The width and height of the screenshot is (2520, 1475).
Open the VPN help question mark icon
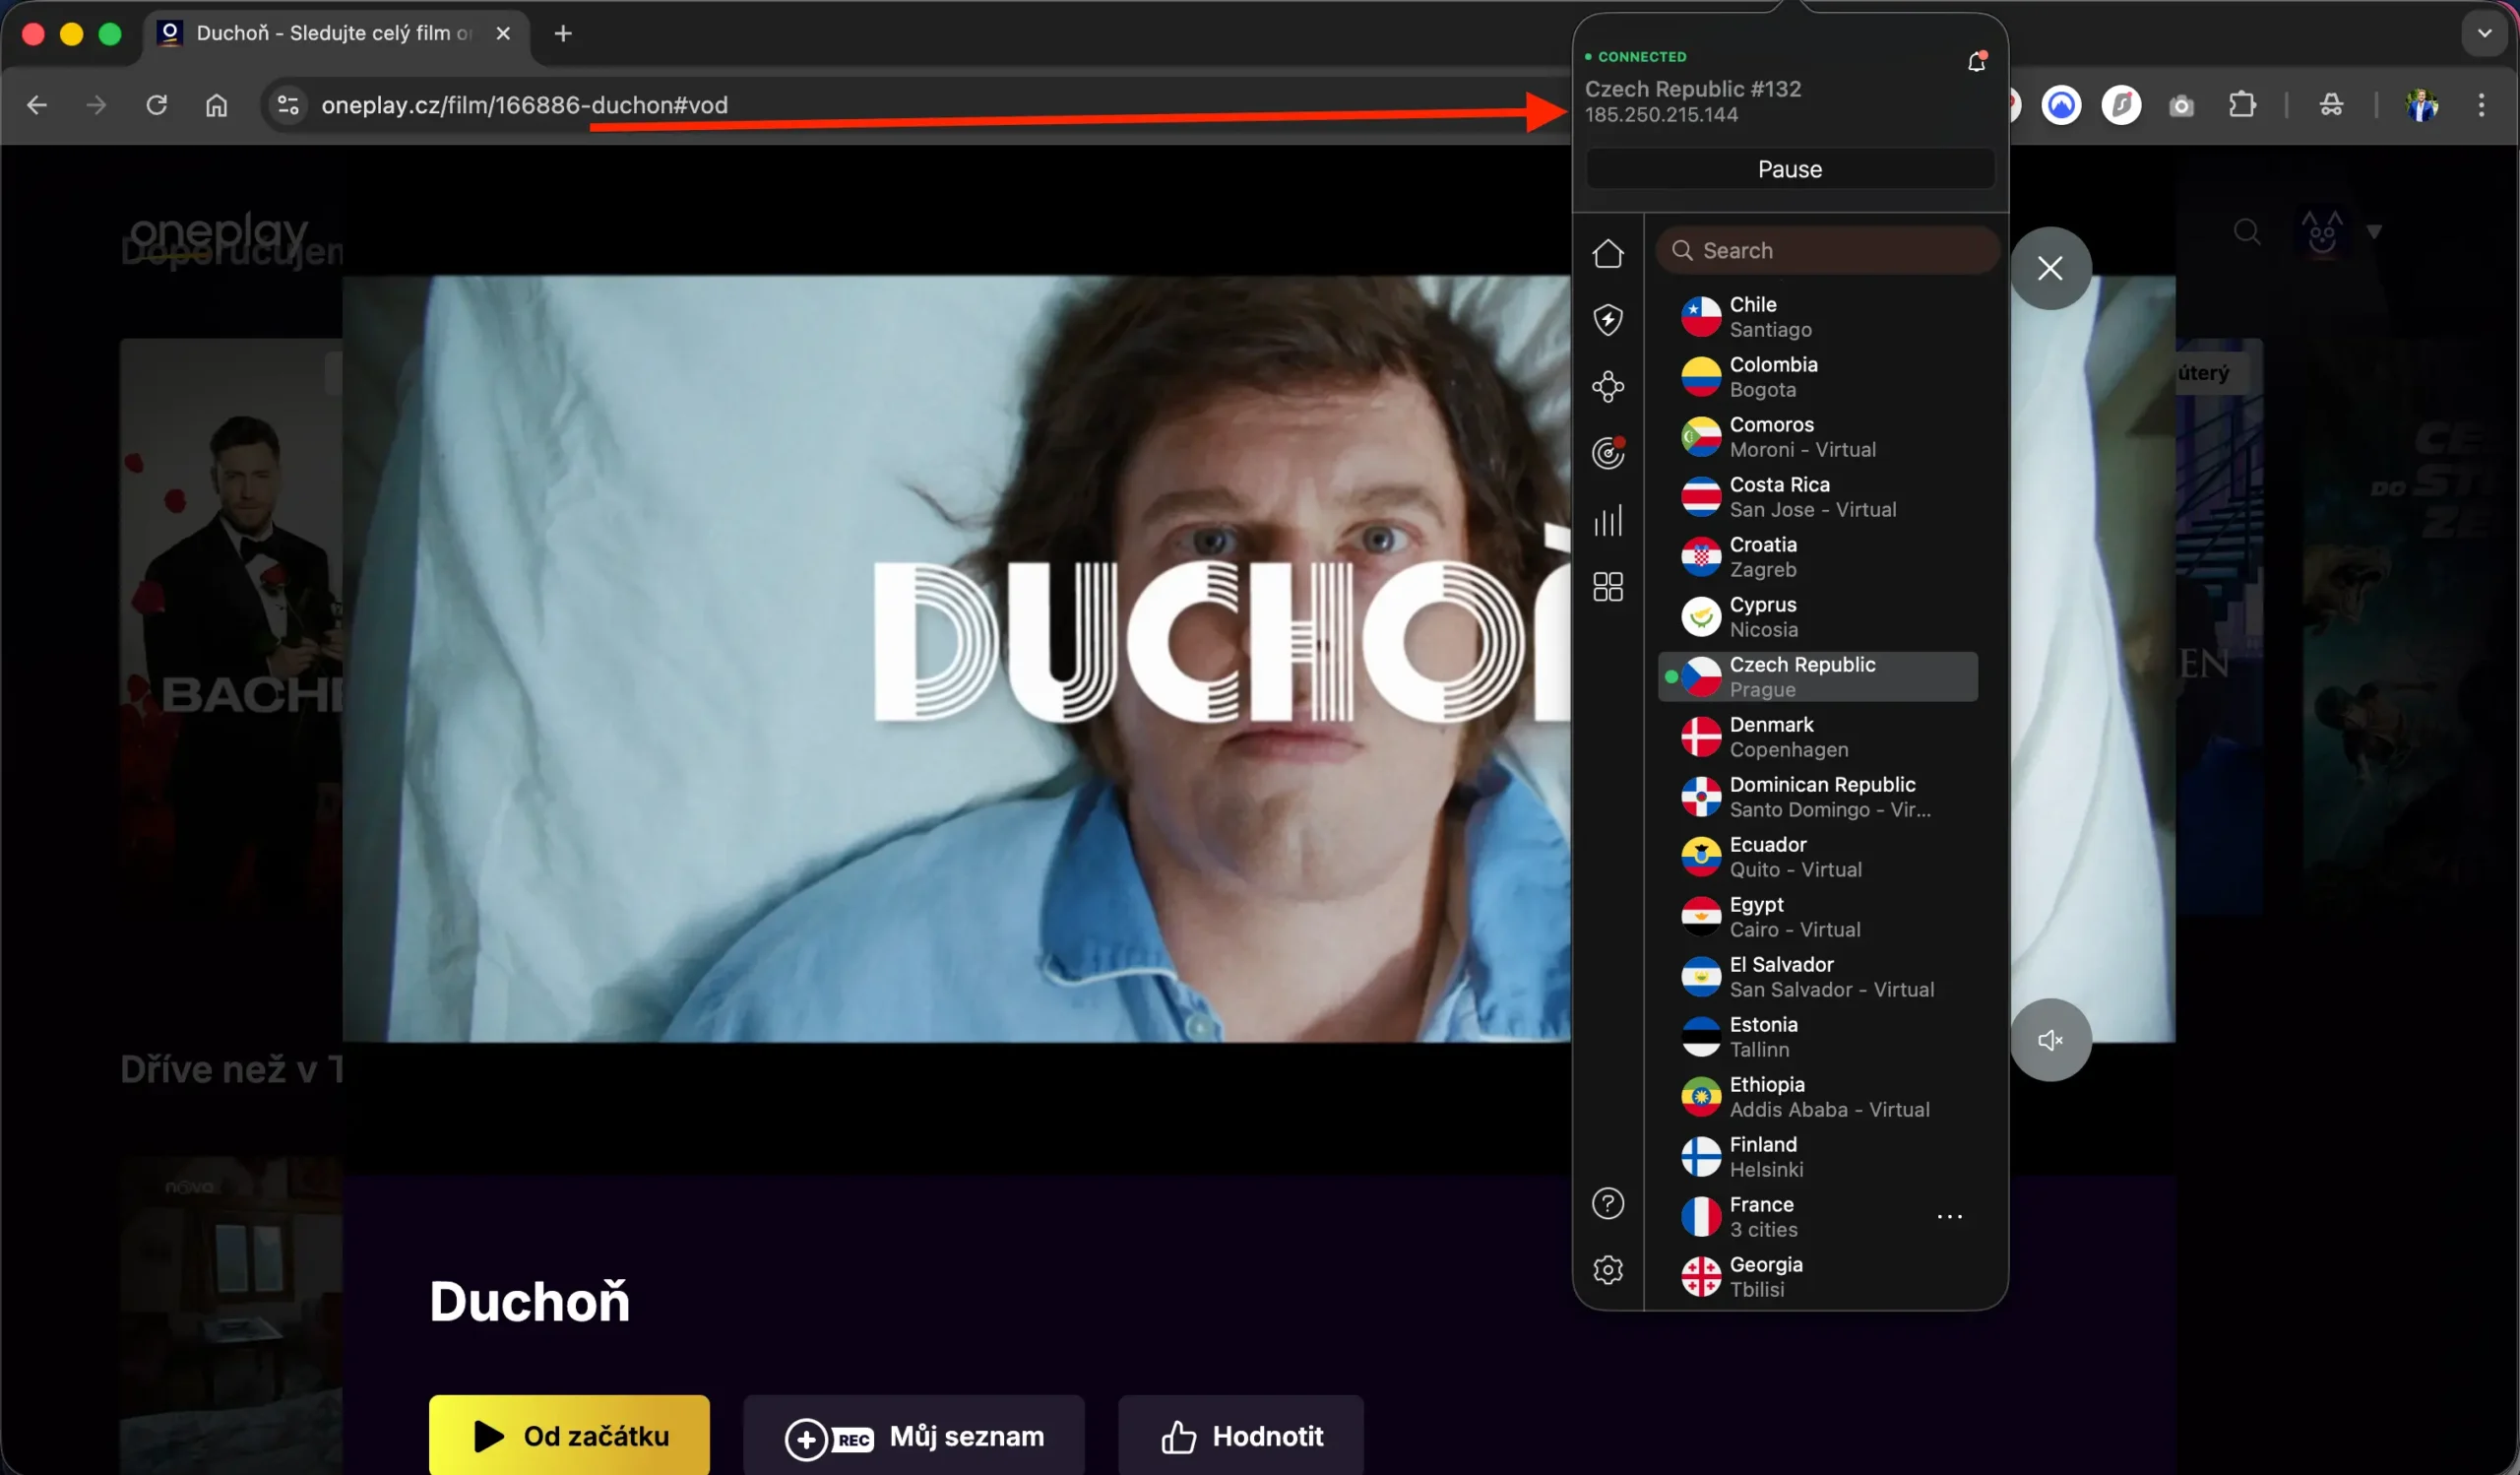(1608, 1203)
